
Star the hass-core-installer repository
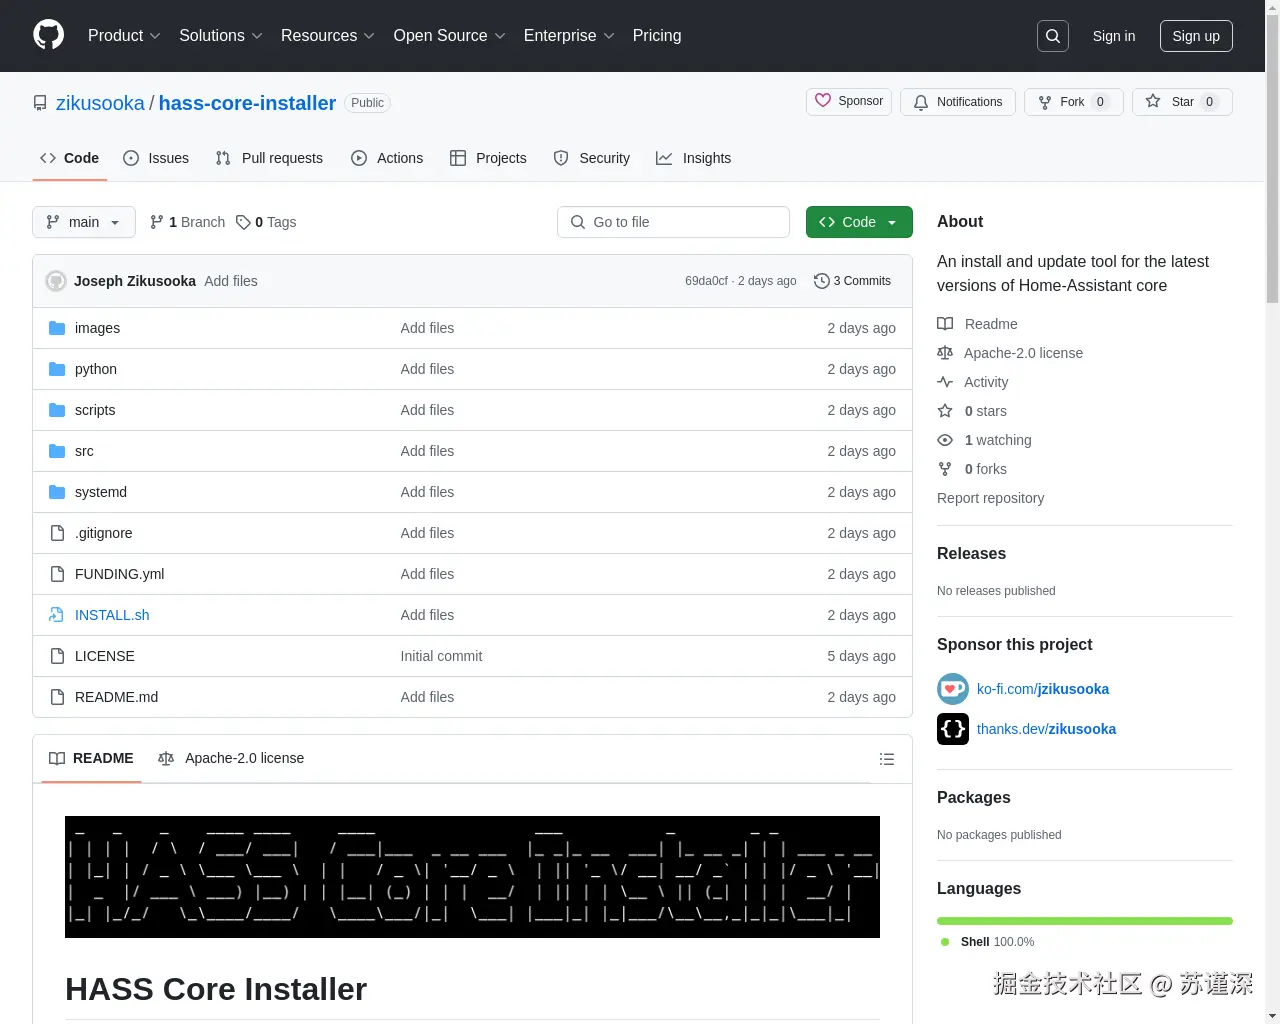tap(1182, 102)
